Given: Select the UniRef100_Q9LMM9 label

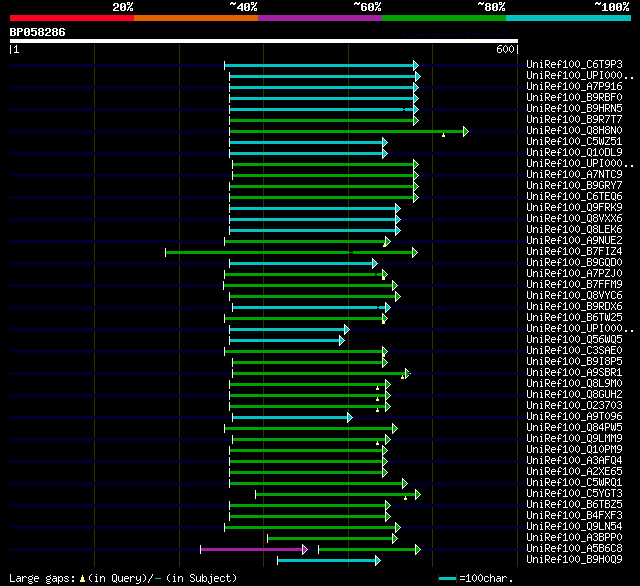Looking at the screenshot, I should pos(574,439).
